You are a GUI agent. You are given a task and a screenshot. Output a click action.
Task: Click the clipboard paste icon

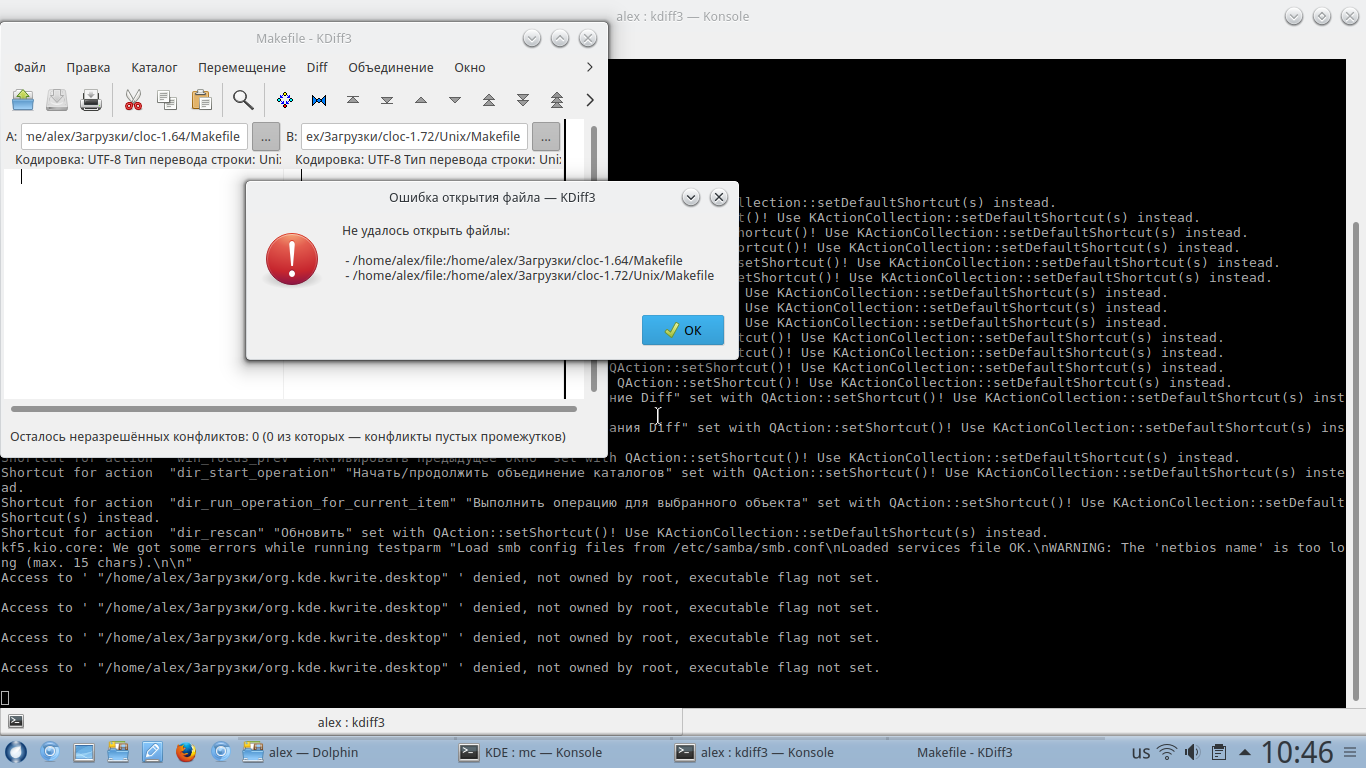point(201,100)
